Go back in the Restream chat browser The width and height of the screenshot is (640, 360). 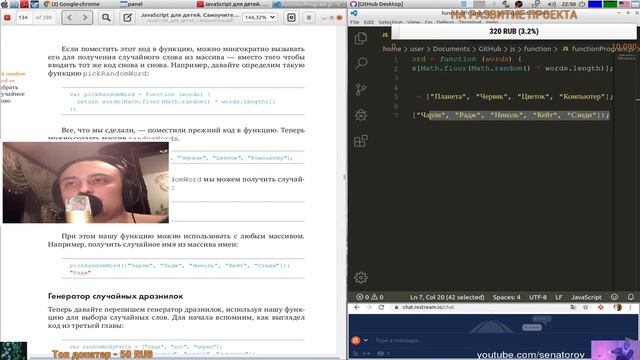[x=357, y=307]
